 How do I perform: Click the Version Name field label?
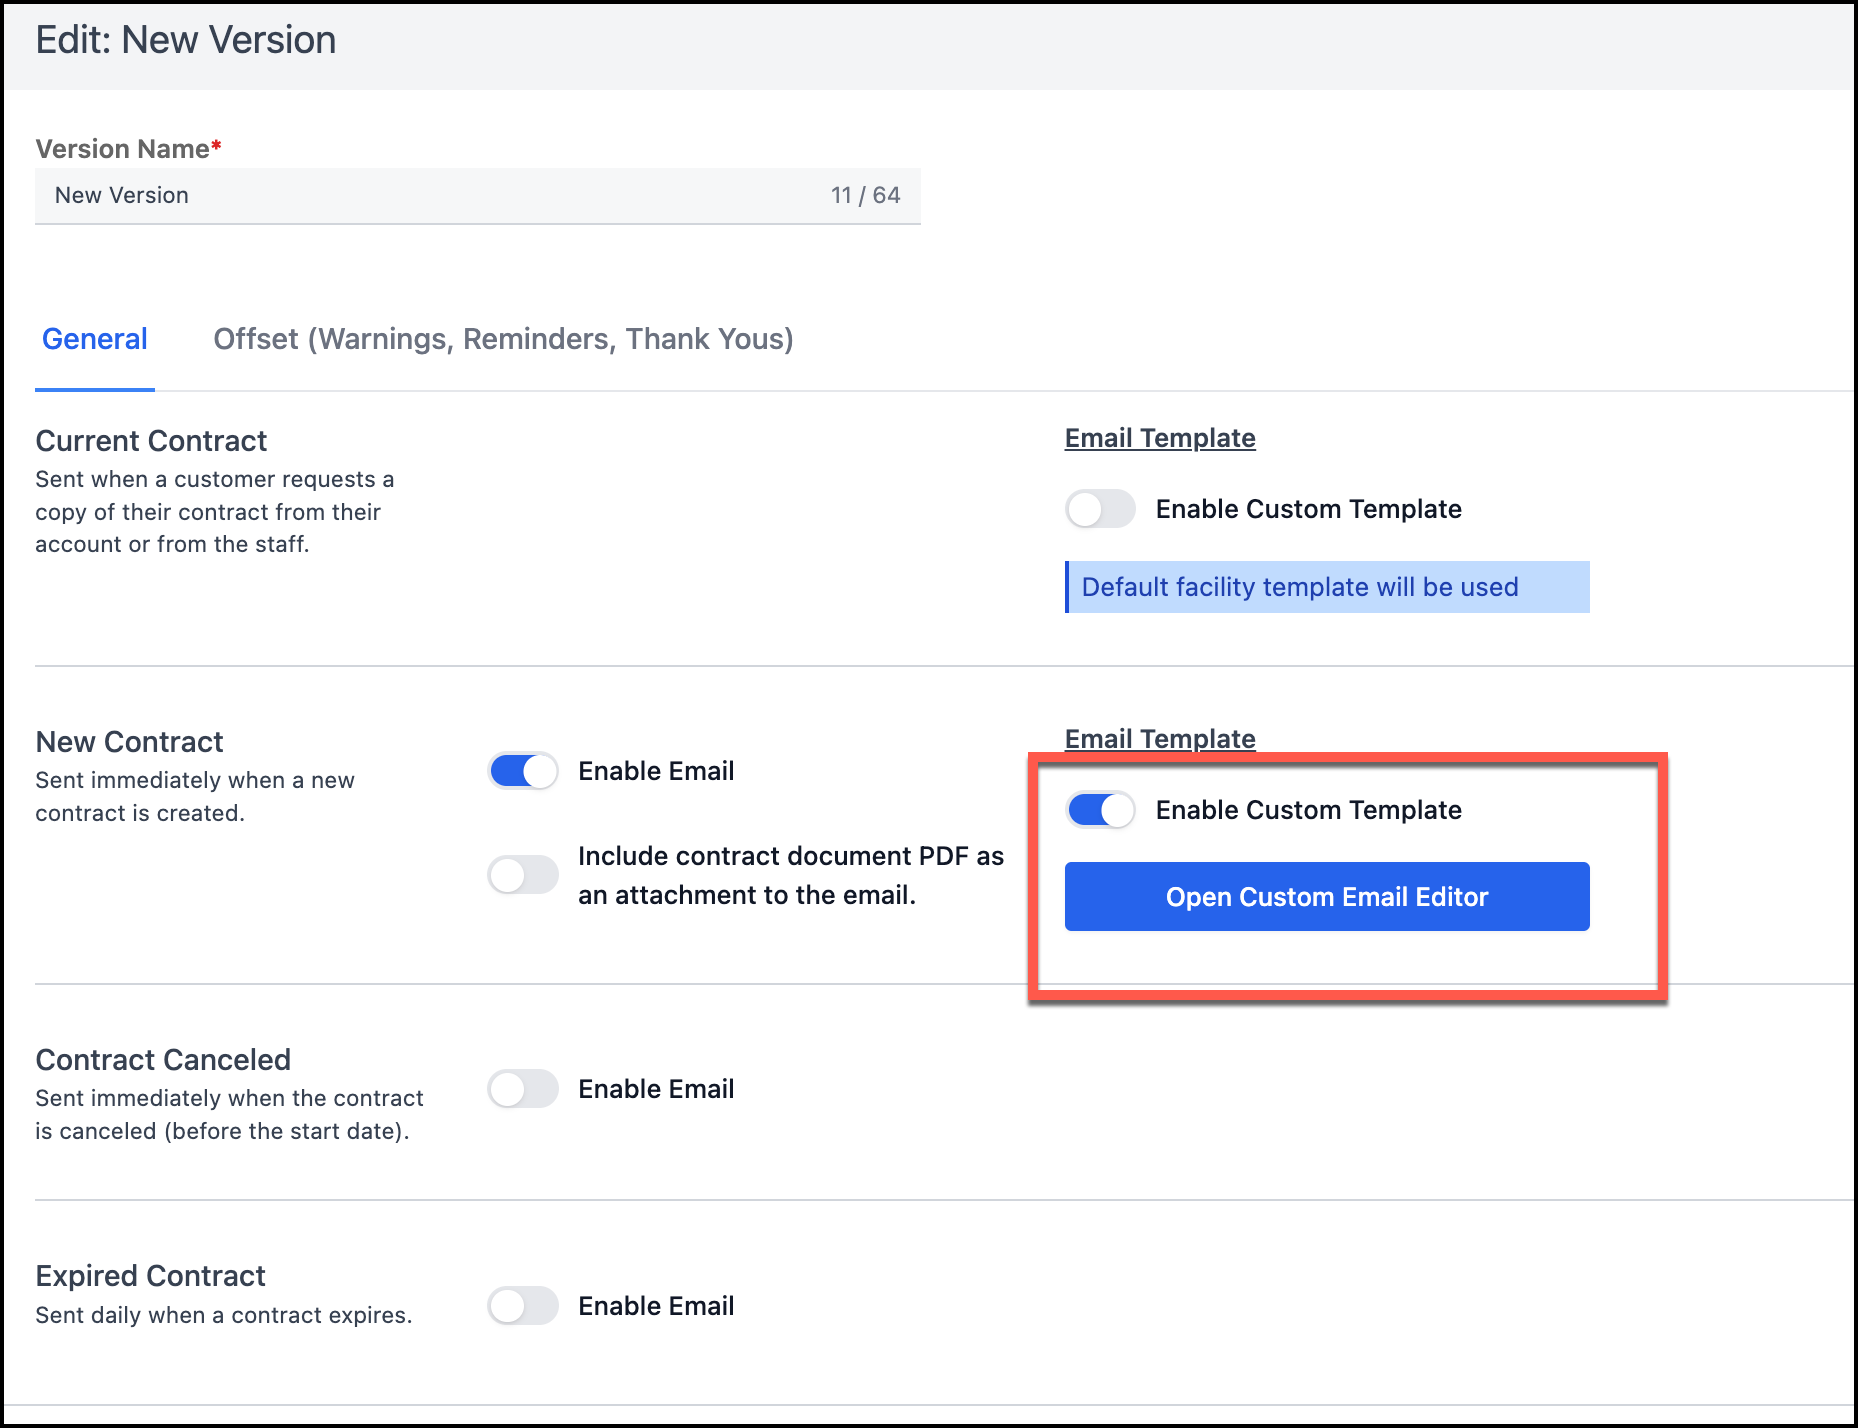(x=123, y=149)
